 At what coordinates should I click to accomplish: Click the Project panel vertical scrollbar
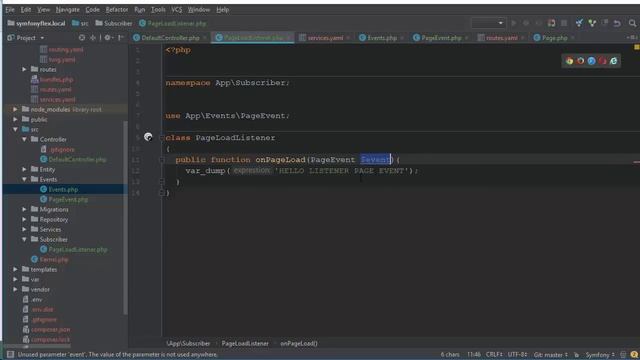125,218
